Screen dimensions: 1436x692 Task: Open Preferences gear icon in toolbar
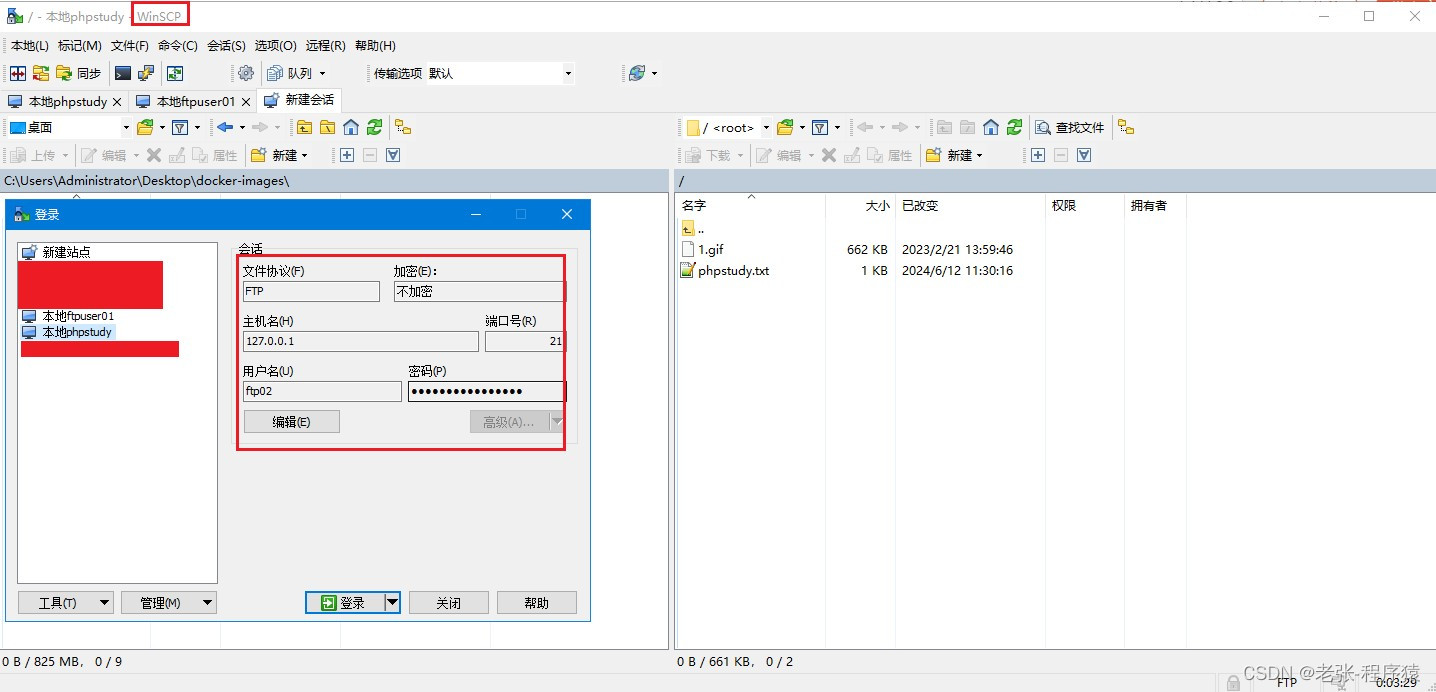pyautogui.click(x=246, y=73)
